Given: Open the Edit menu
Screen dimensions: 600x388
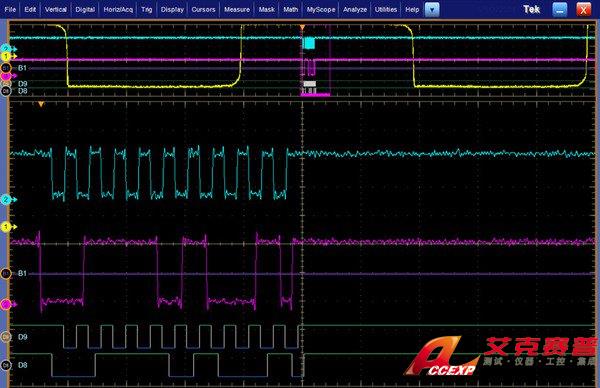Looking at the screenshot, I should point(30,10).
